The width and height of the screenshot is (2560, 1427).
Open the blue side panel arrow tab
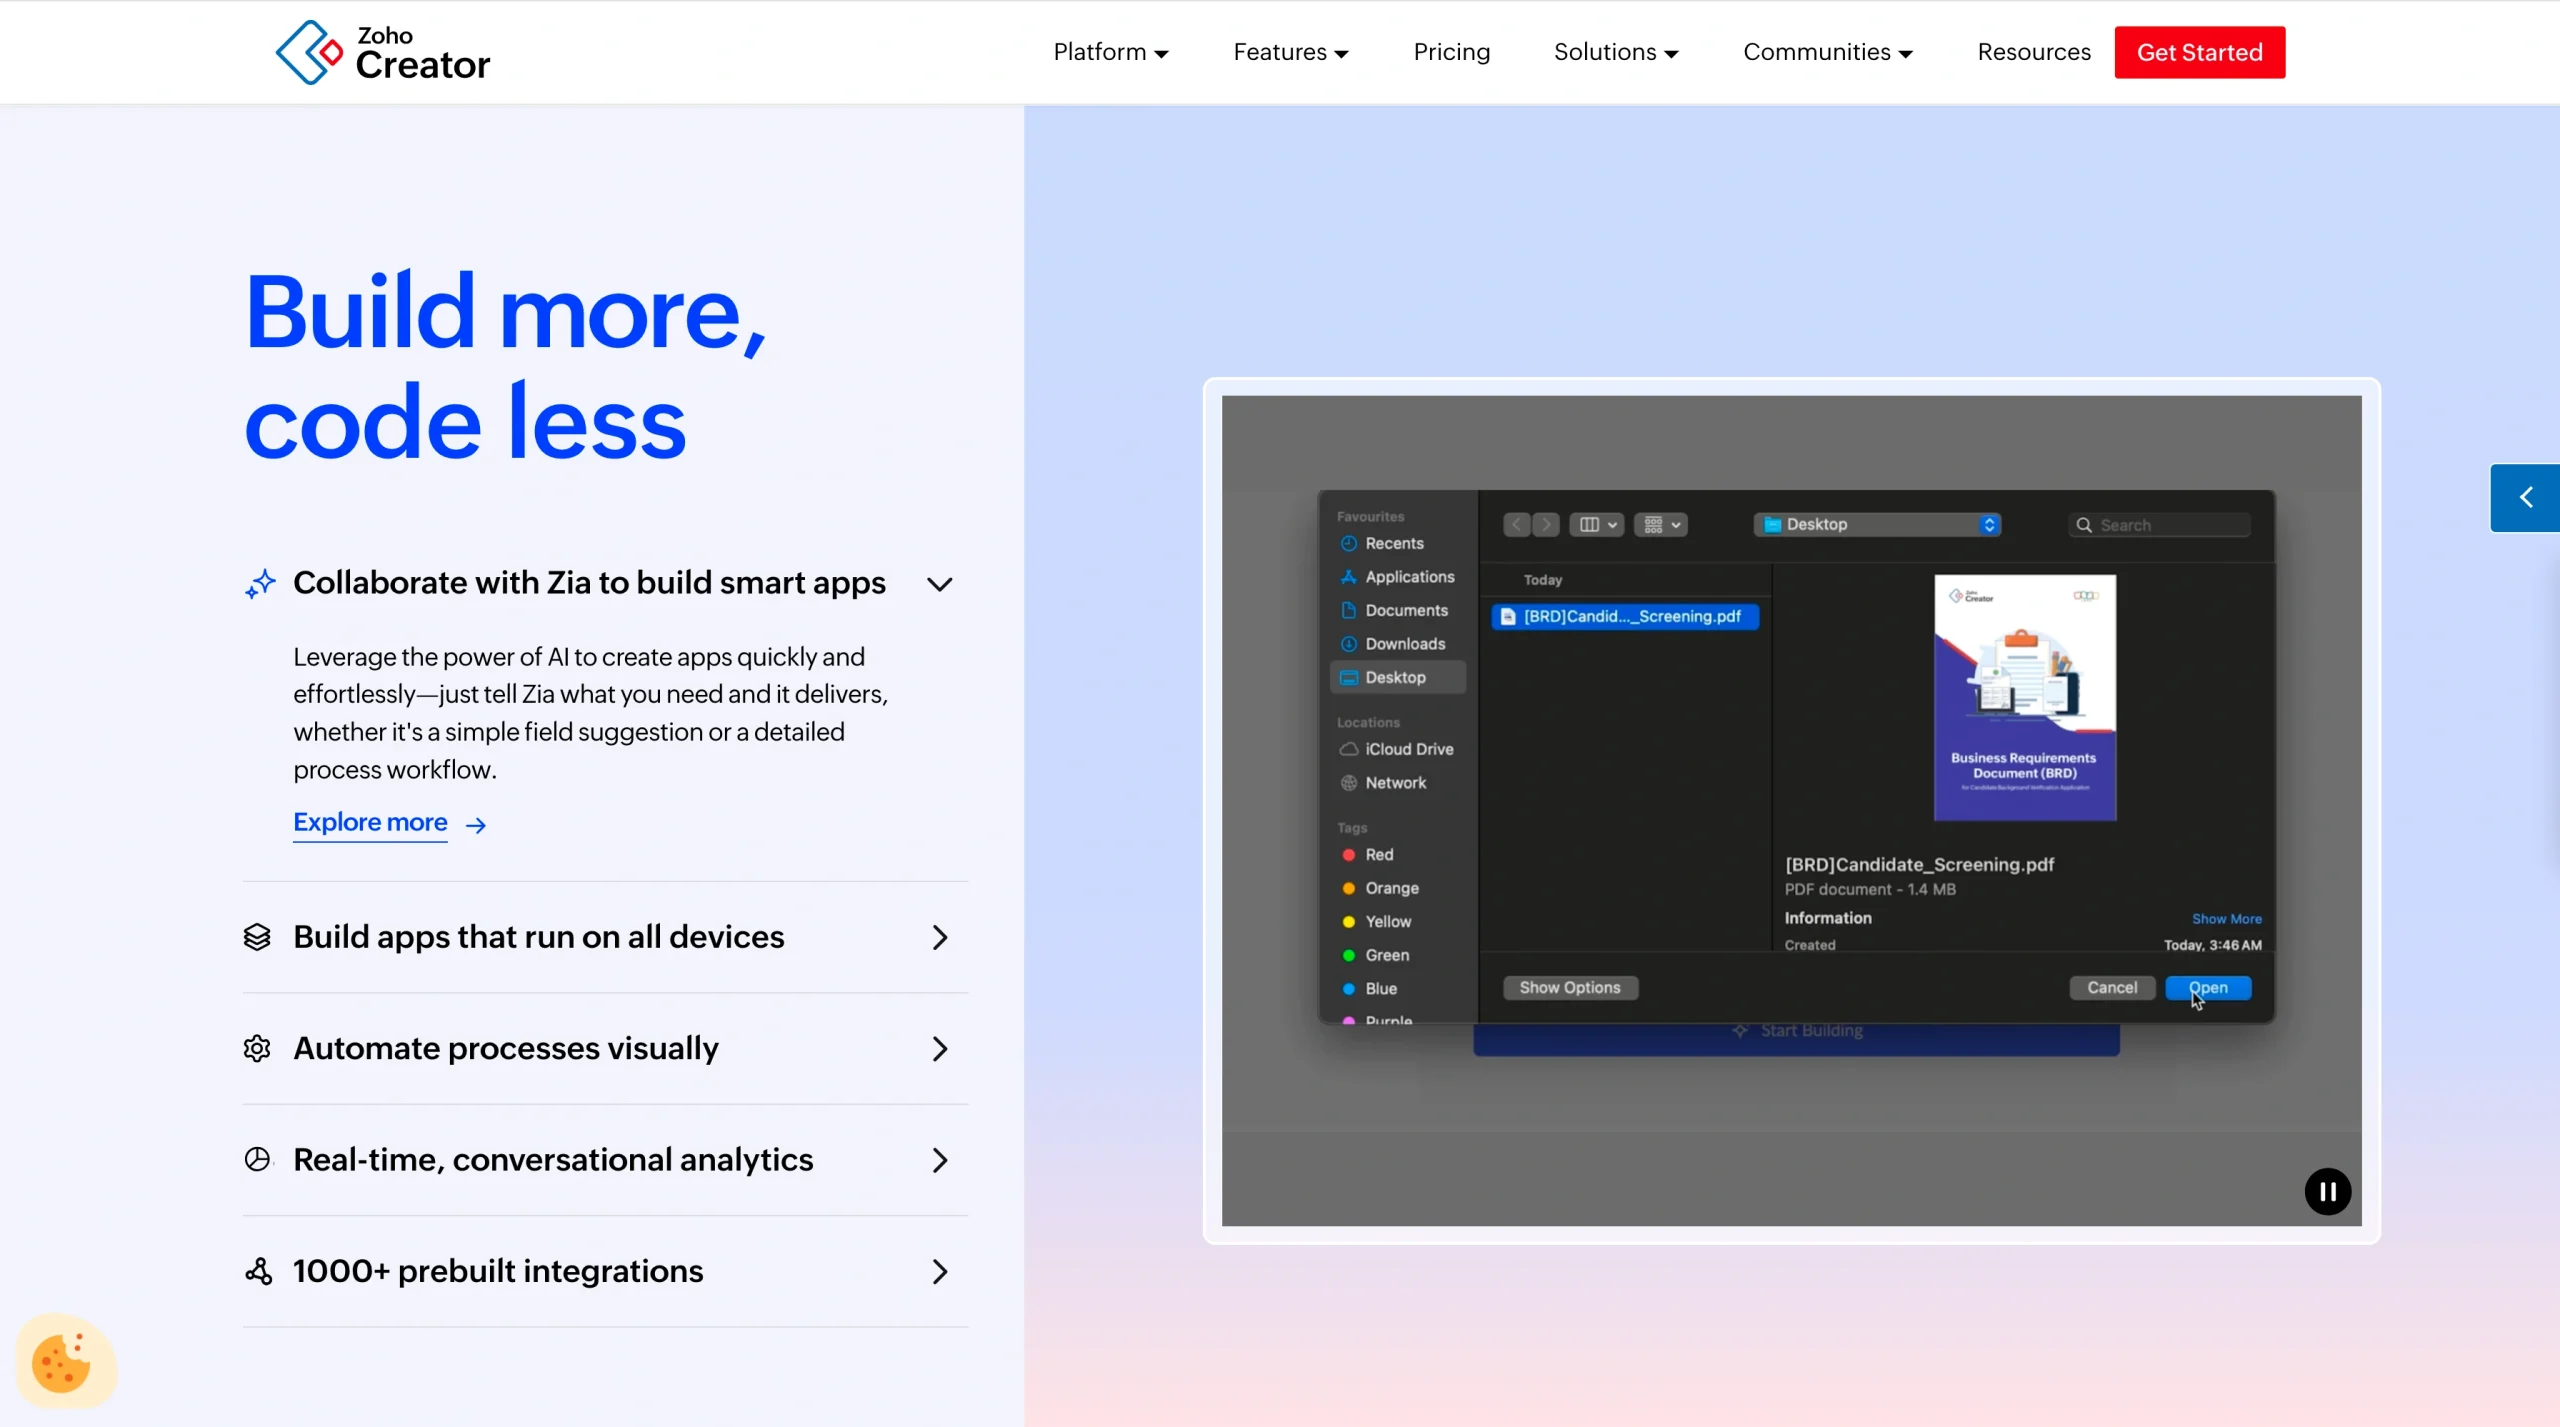(2524, 497)
